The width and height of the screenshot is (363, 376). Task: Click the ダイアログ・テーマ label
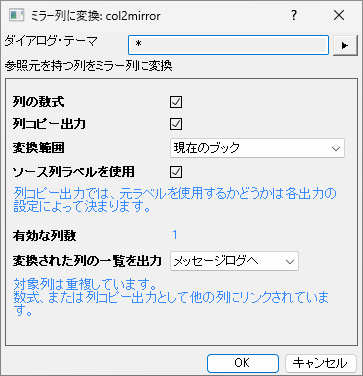pyautogui.click(x=51, y=42)
